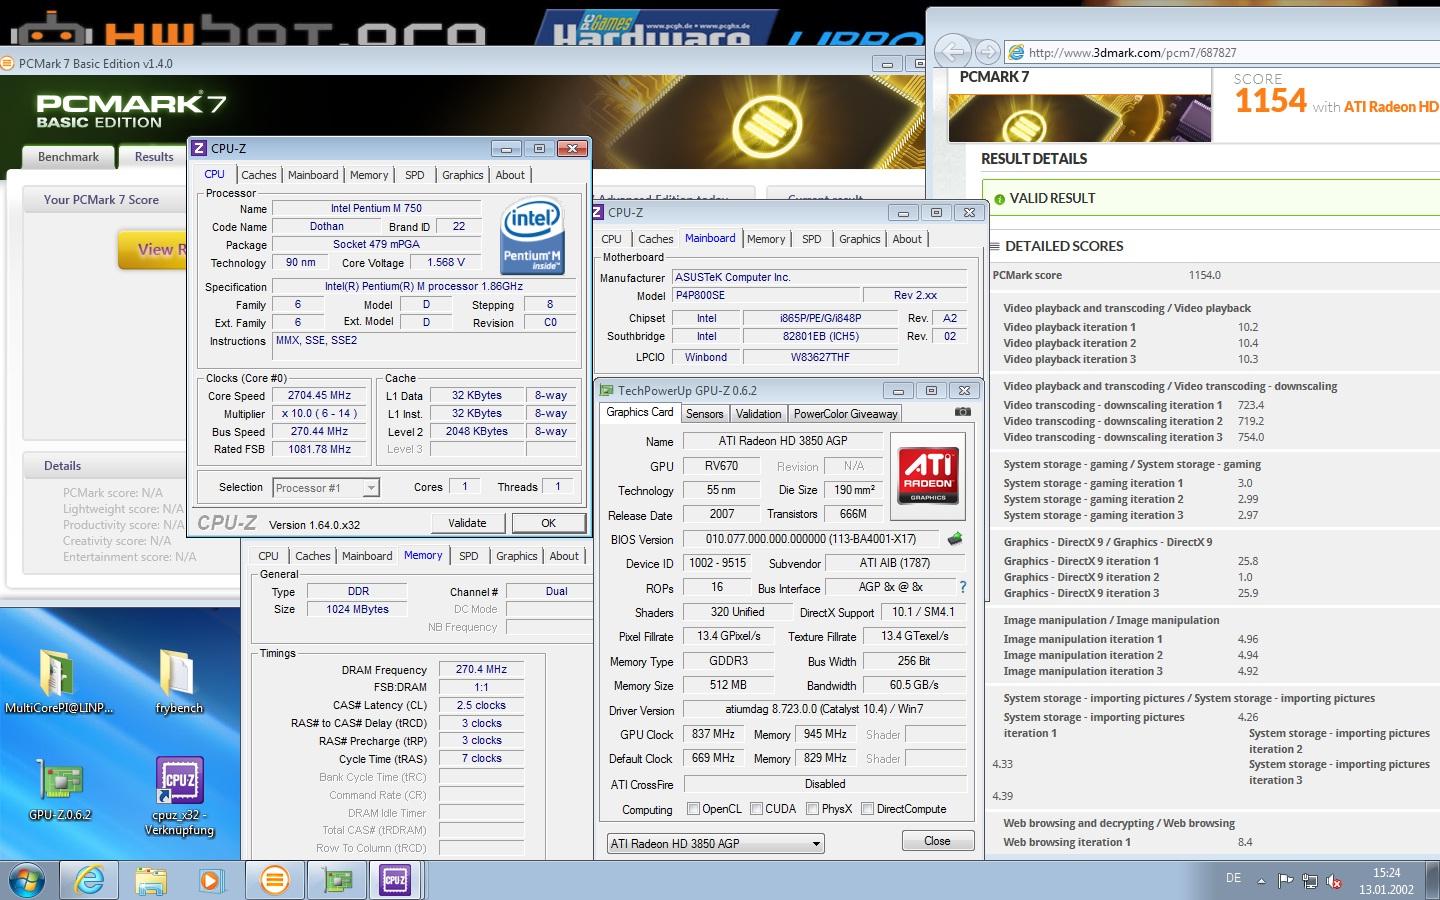Switch to Caches tab in front CPU-Z
Screen dimensions: 1440x900
click(x=259, y=175)
